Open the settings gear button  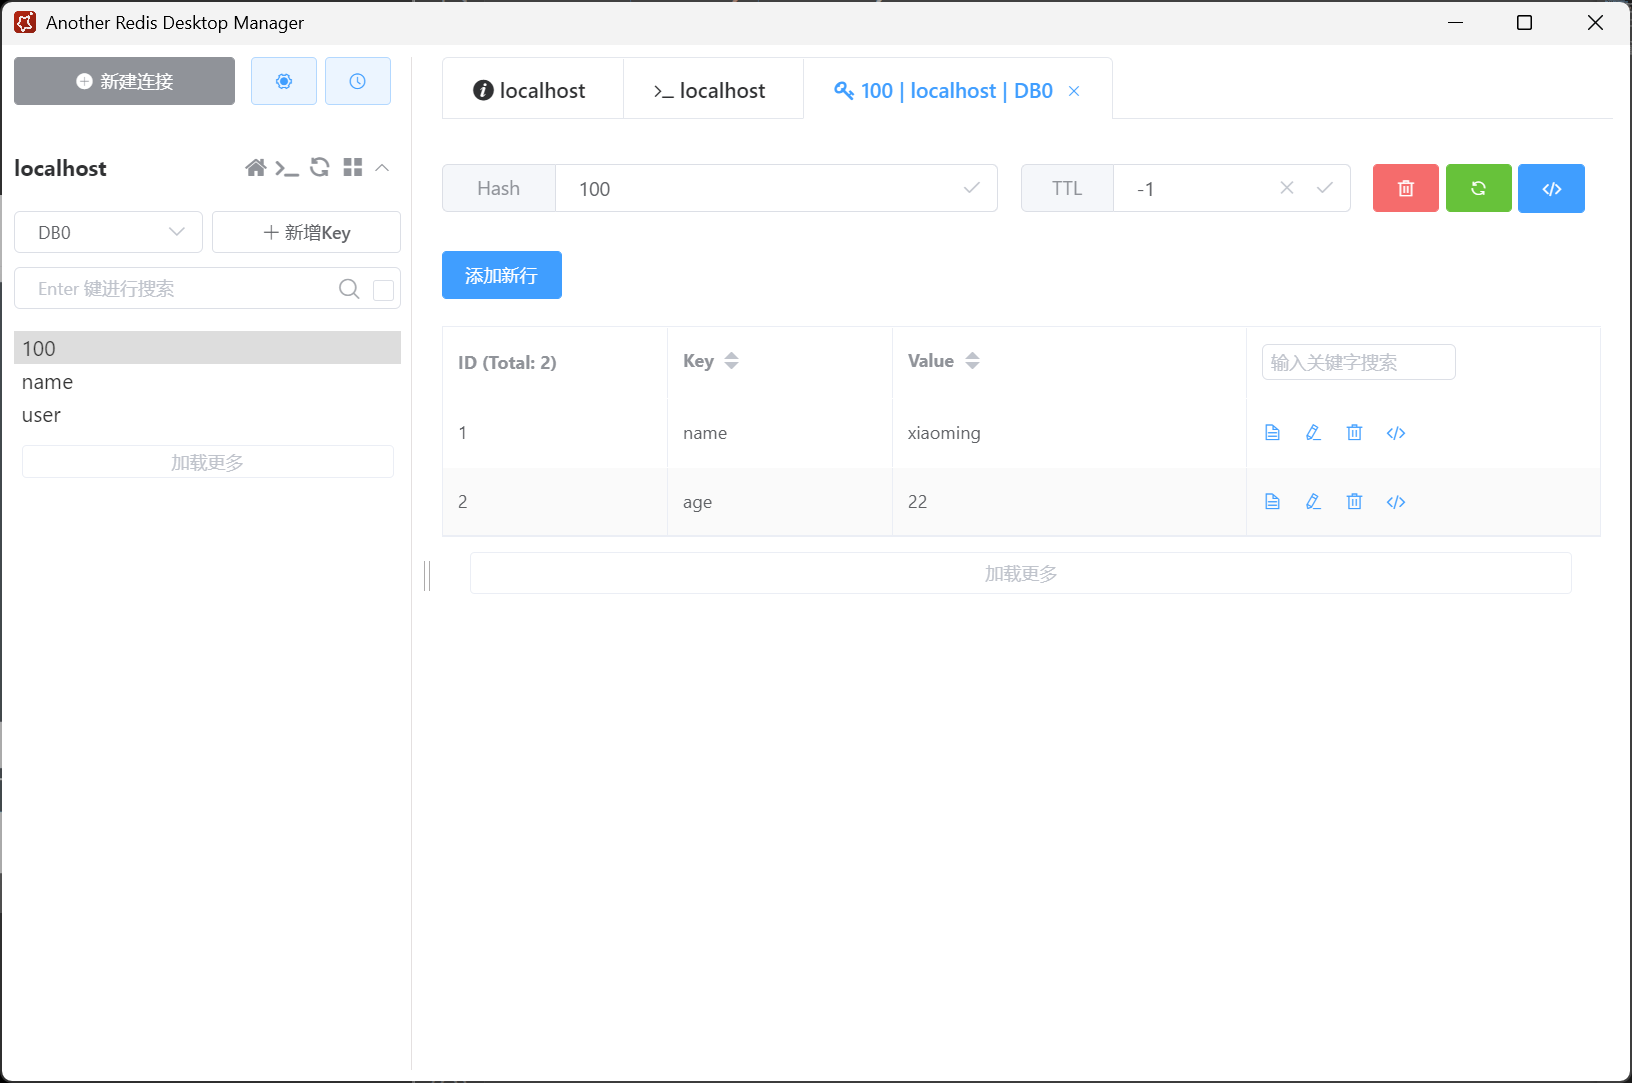point(284,81)
